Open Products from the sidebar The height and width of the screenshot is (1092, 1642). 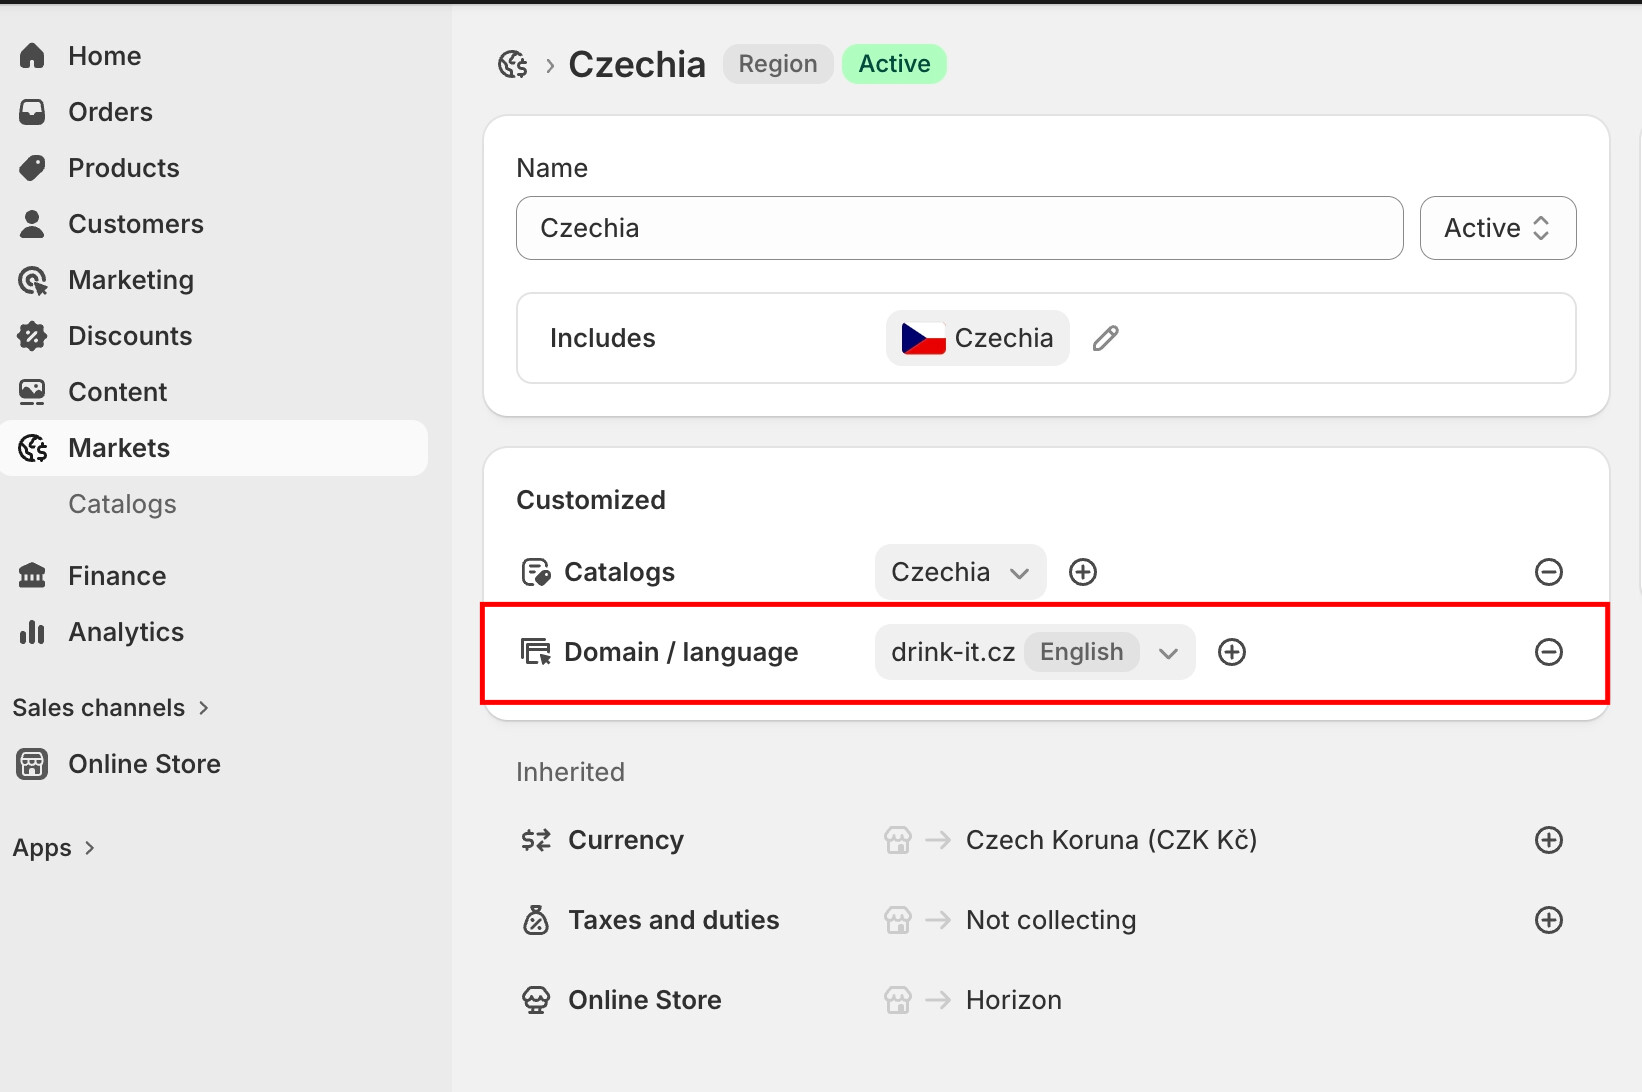point(123,168)
